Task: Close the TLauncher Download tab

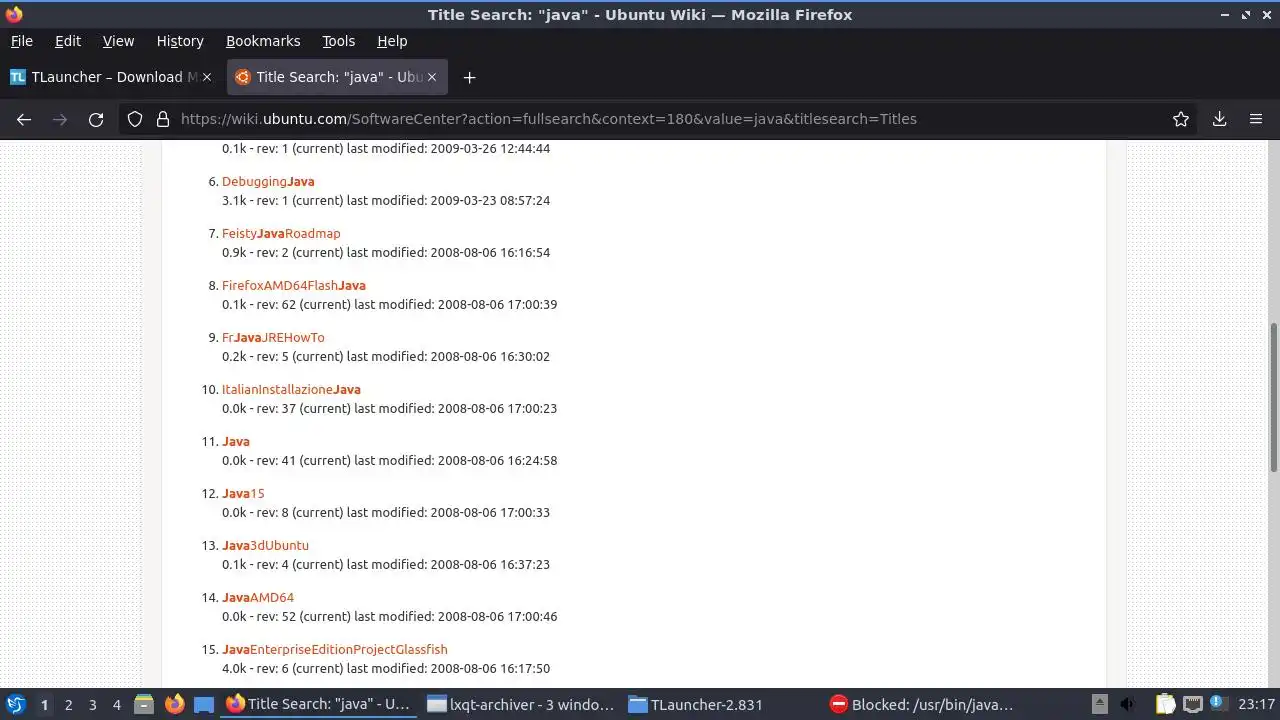Action: (207, 77)
